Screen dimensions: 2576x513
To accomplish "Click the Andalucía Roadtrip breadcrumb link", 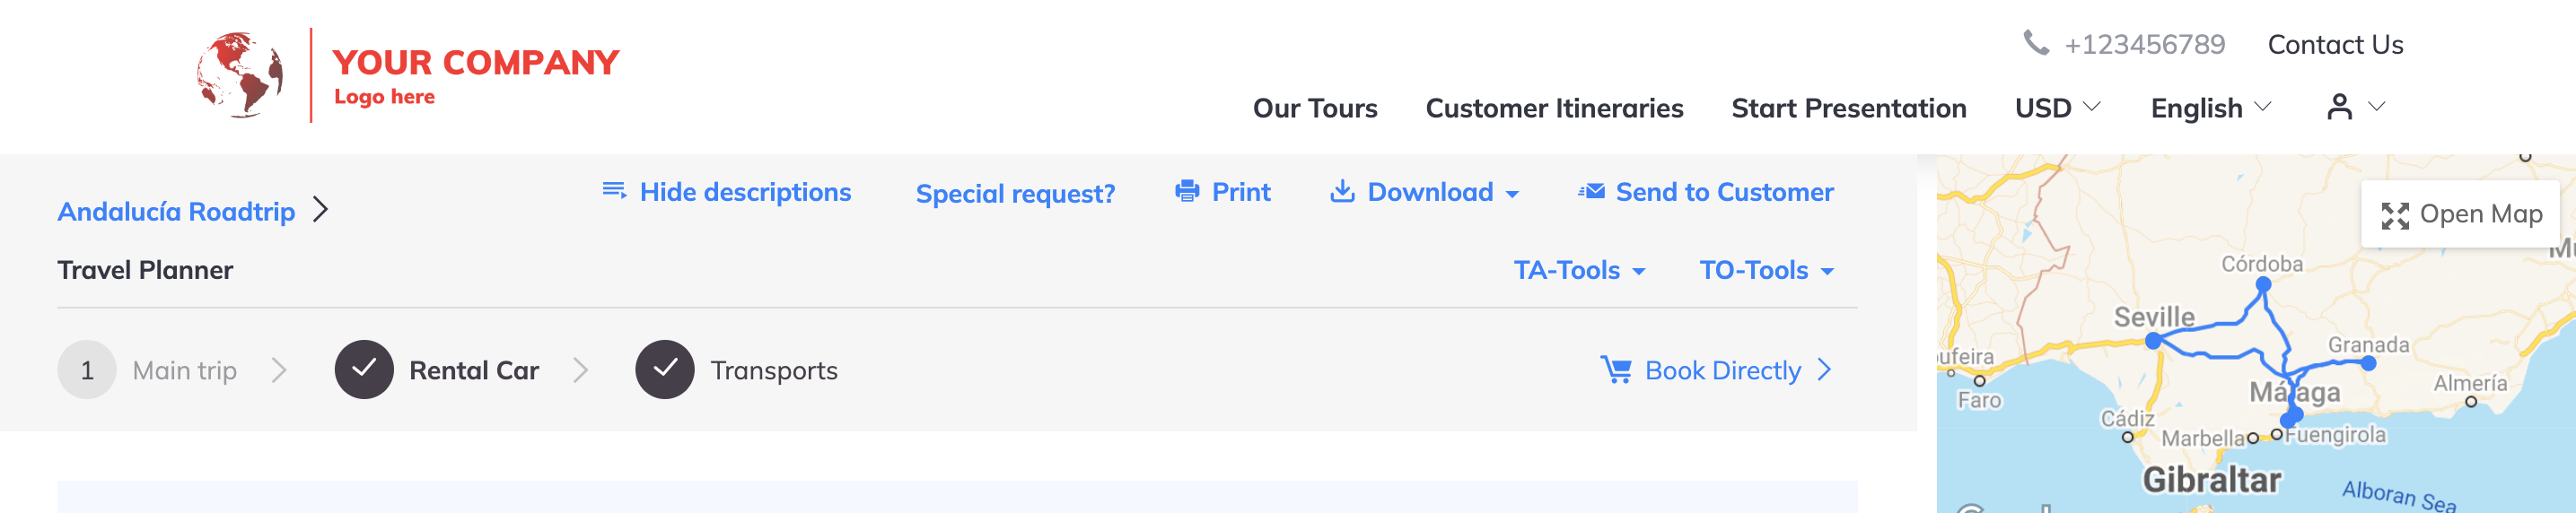I will (176, 211).
